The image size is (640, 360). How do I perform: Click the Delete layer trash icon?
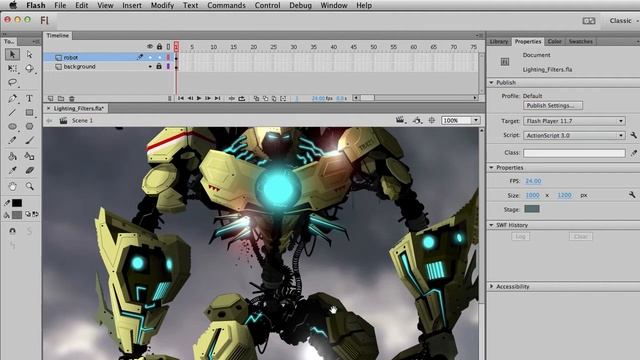point(72,98)
